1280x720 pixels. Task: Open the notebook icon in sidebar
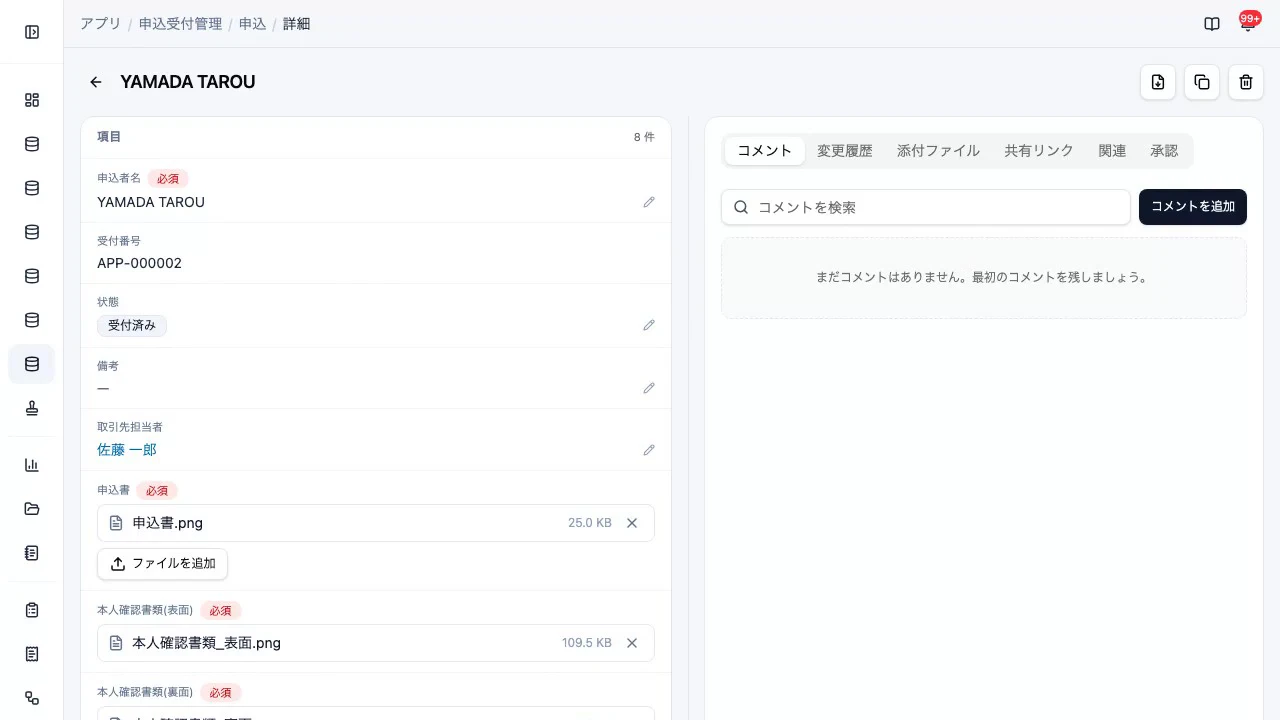click(x=32, y=553)
